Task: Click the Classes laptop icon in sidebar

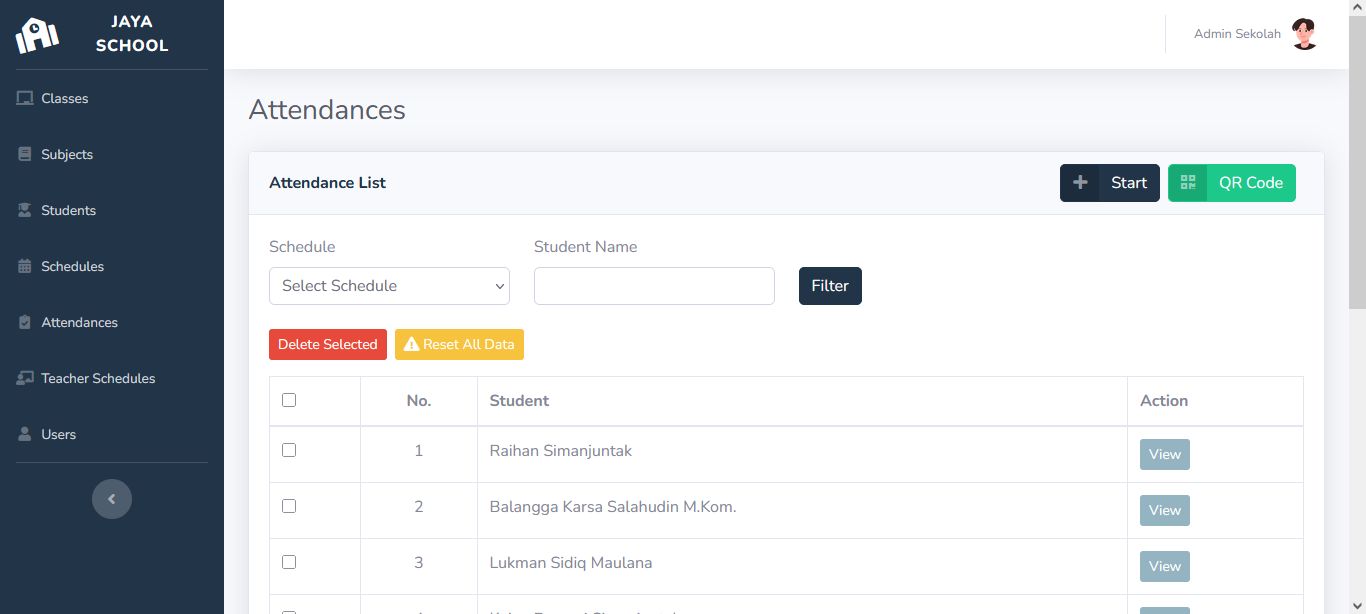Action: pos(25,98)
